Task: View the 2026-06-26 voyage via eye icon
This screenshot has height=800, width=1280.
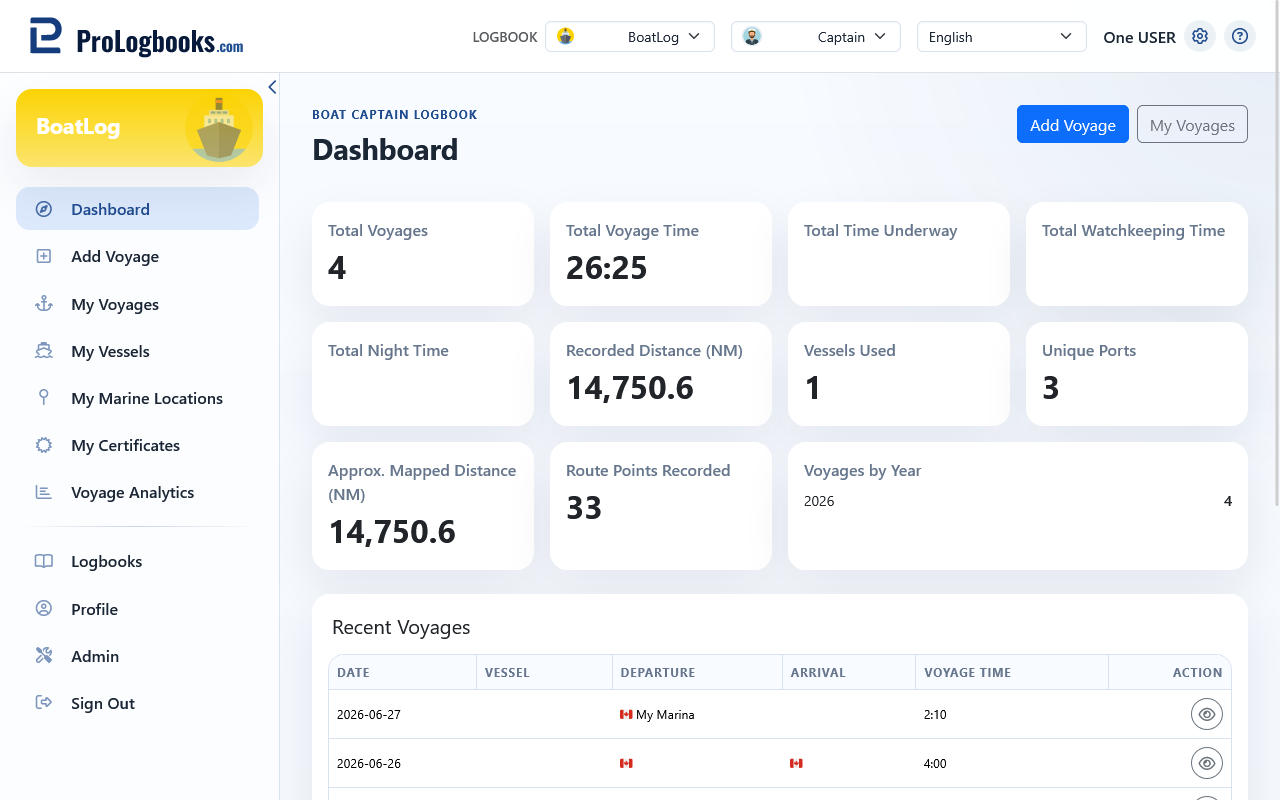Action: pos(1207,763)
